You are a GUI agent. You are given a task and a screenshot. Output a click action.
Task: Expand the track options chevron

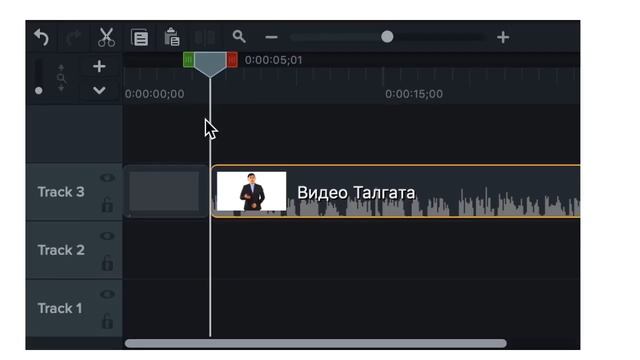click(99, 90)
